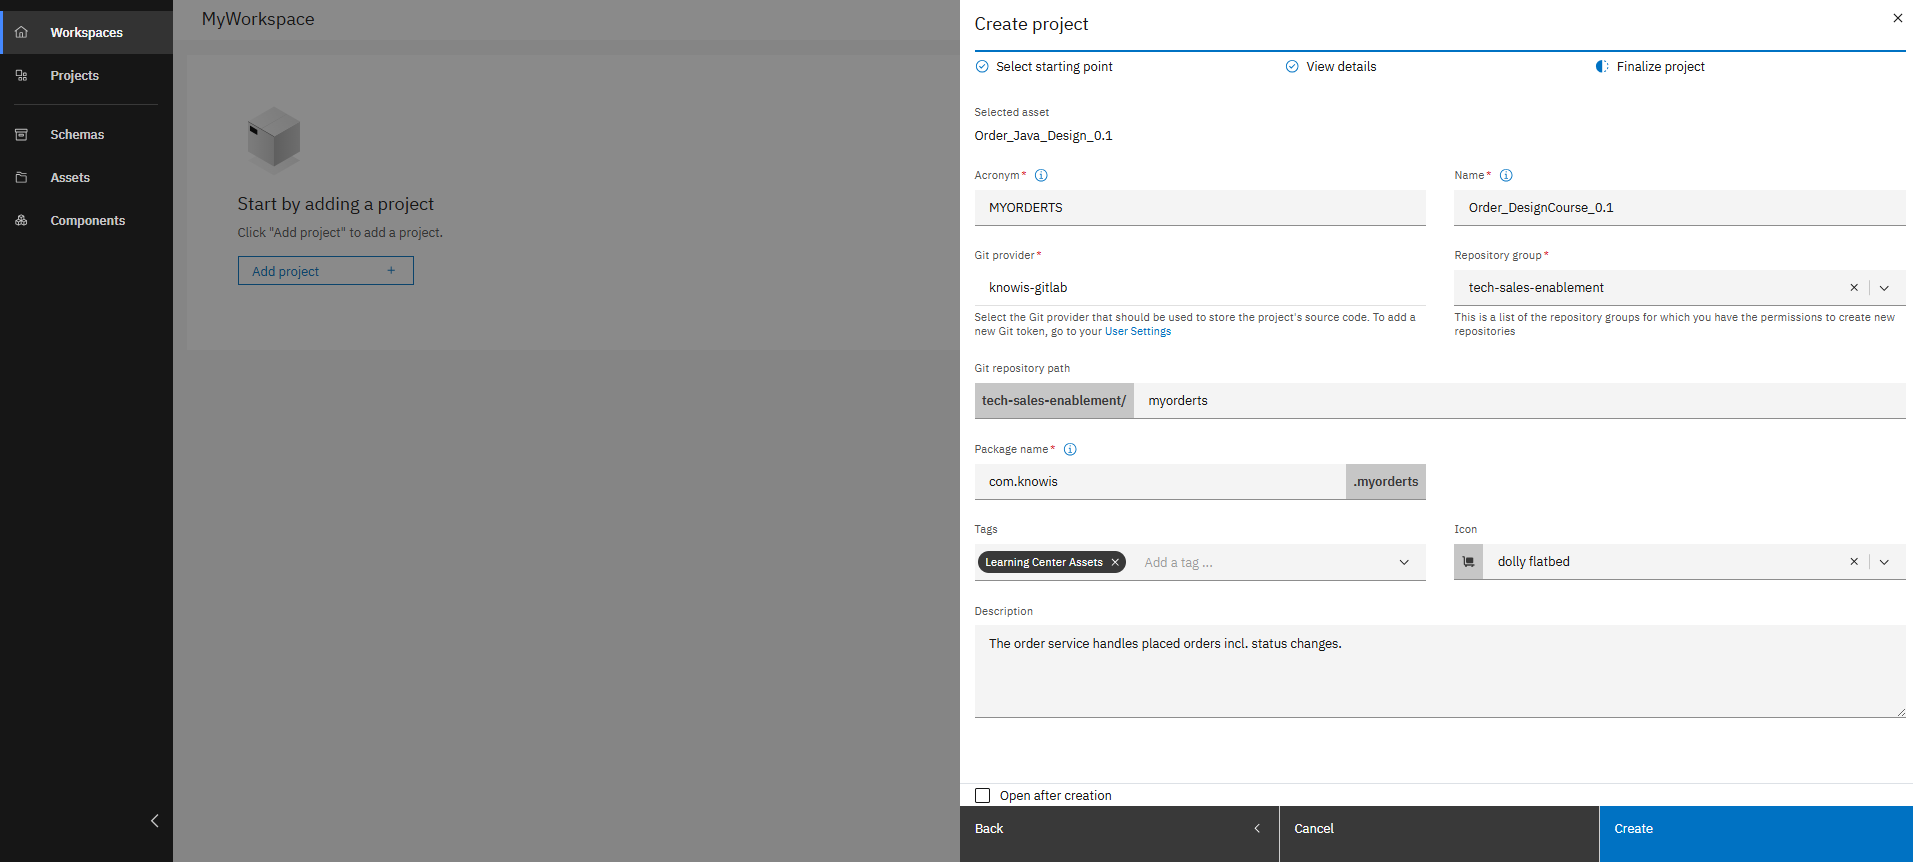Click the Acronym input field
Viewport: 1913px width, 862px height.
tap(1200, 208)
